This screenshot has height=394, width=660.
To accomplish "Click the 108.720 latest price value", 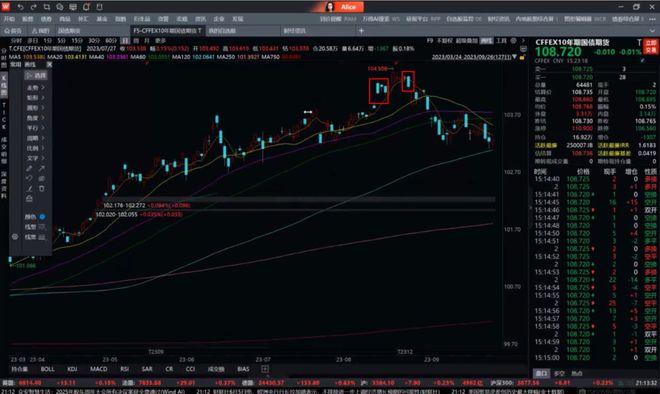I will [x=558, y=52].
